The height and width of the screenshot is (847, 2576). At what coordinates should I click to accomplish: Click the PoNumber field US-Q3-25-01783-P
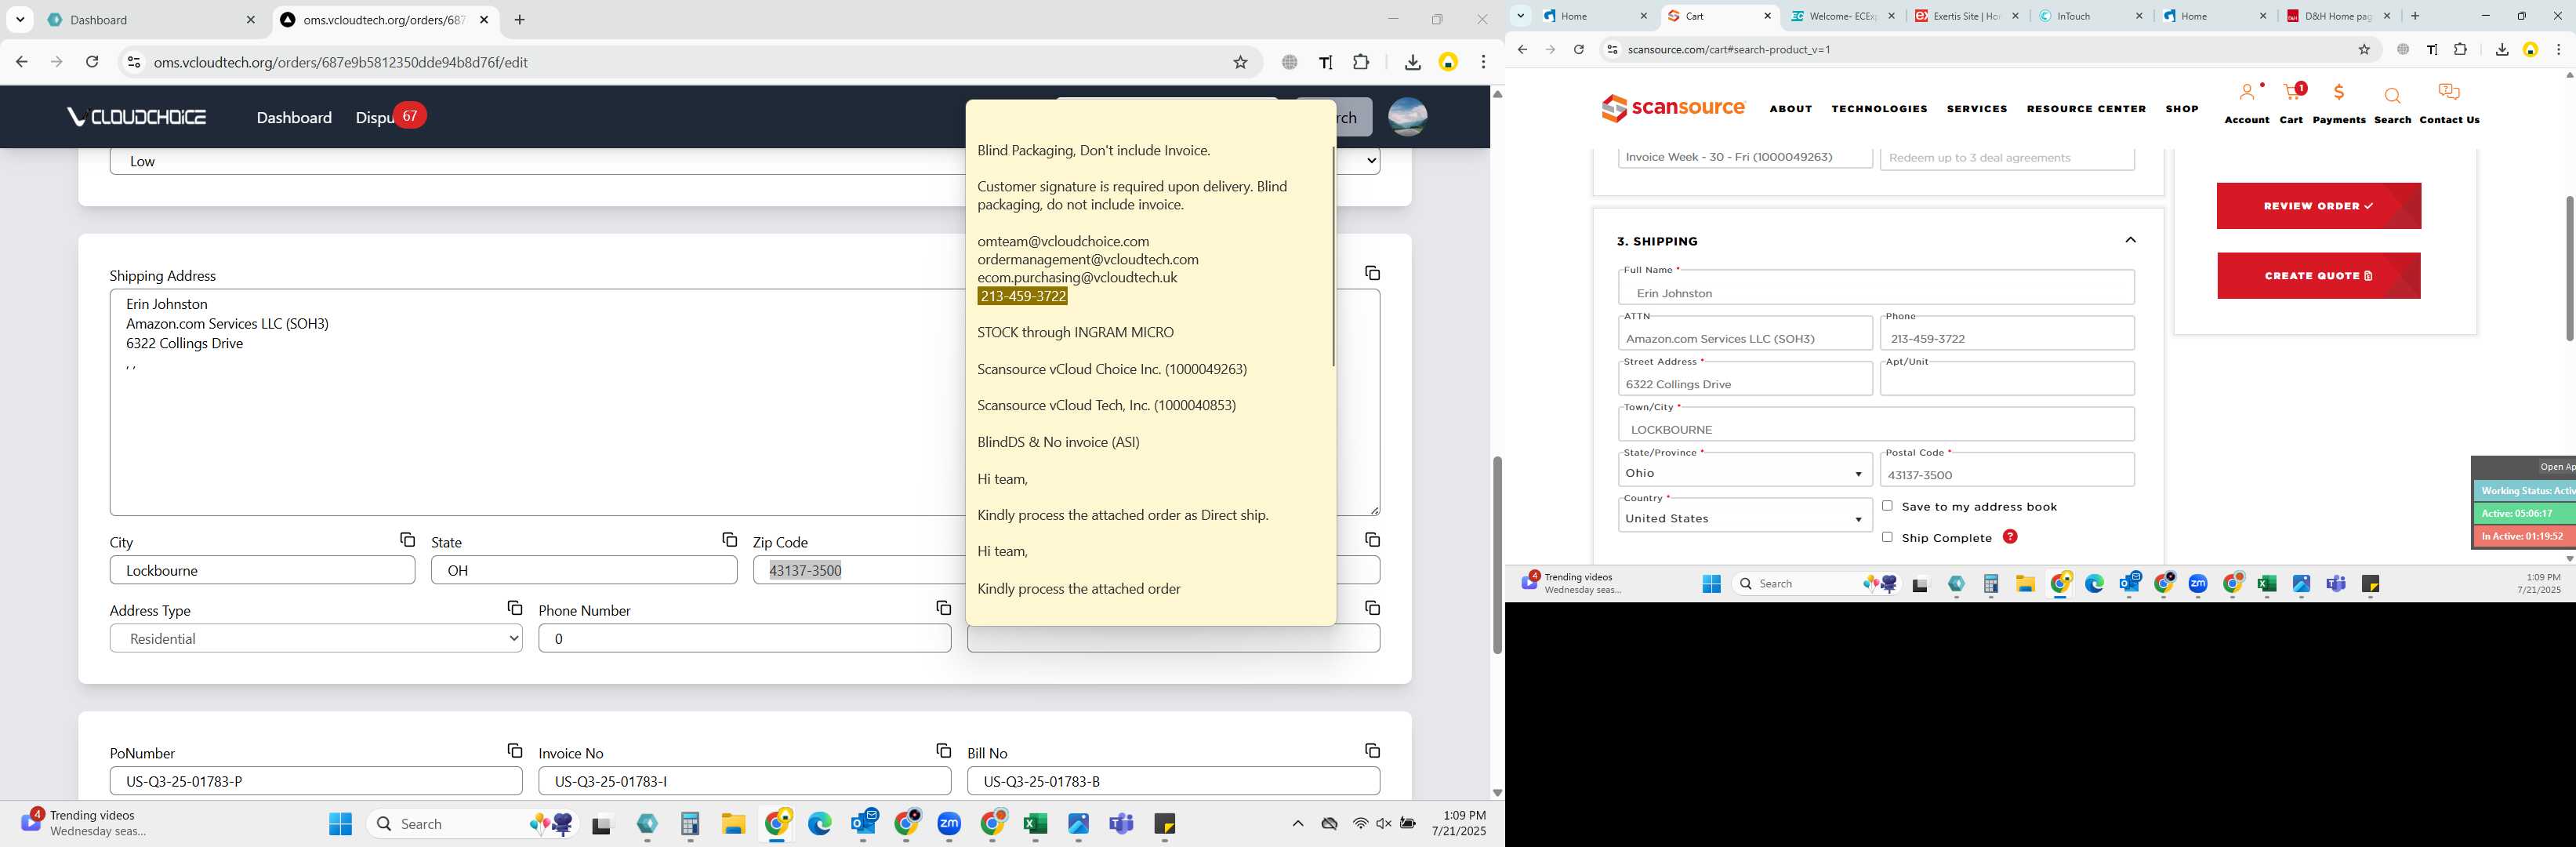click(316, 781)
